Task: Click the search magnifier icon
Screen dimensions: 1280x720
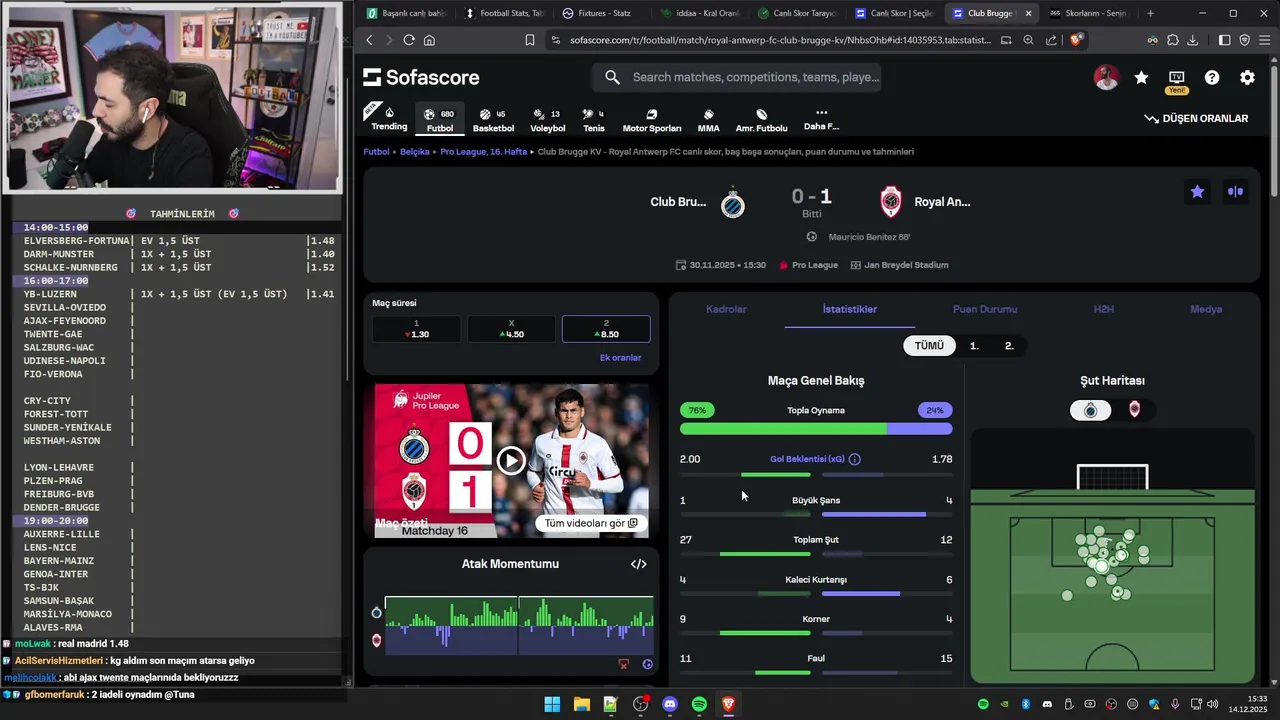Action: [612, 77]
